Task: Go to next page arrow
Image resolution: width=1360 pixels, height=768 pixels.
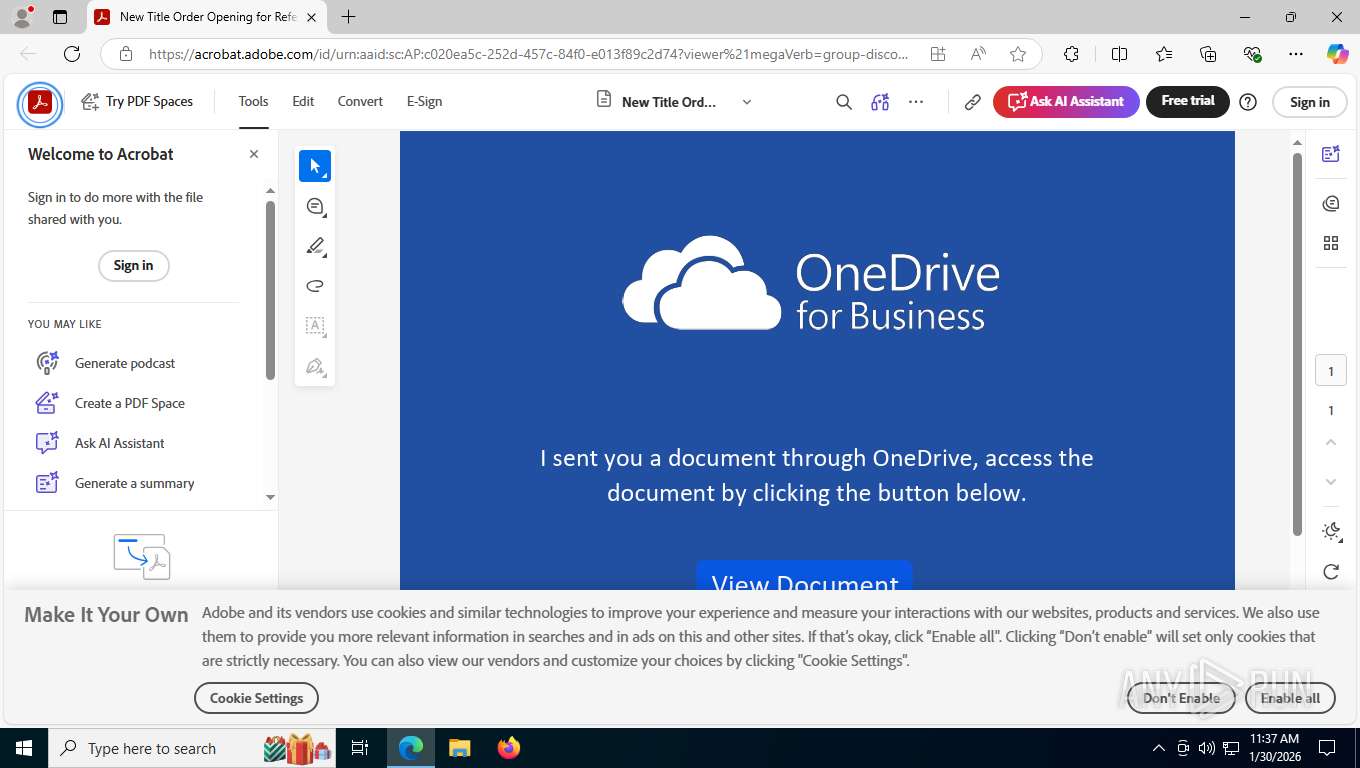Action: [x=1330, y=482]
